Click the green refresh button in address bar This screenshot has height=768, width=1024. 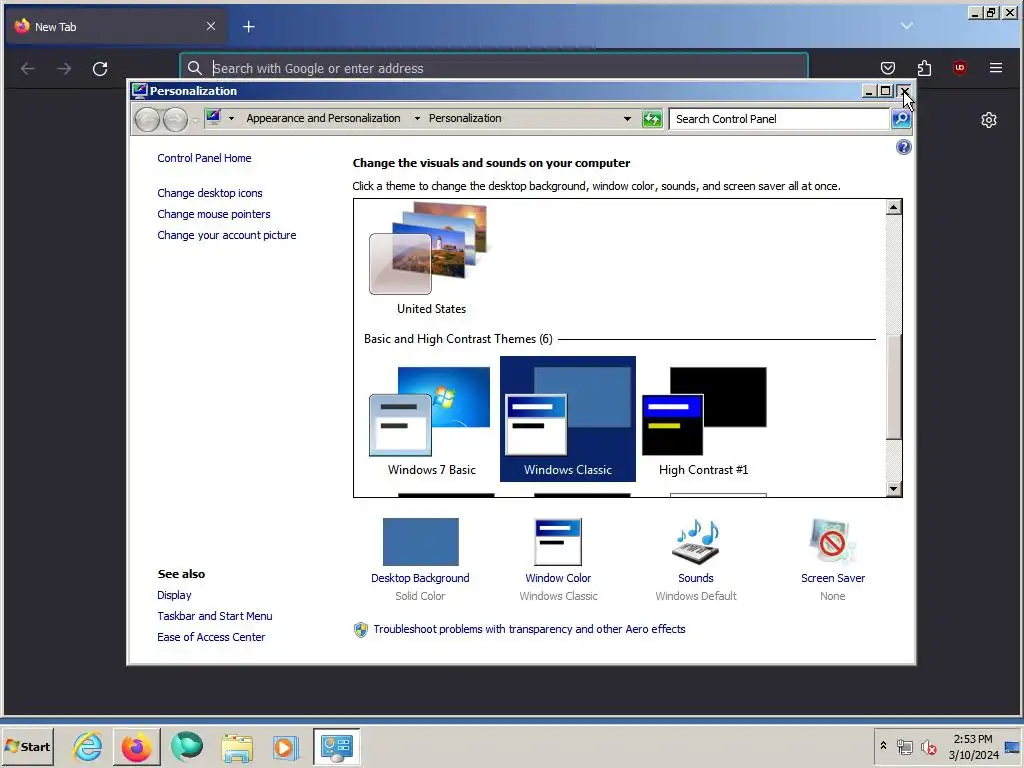[x=652, y=119]
